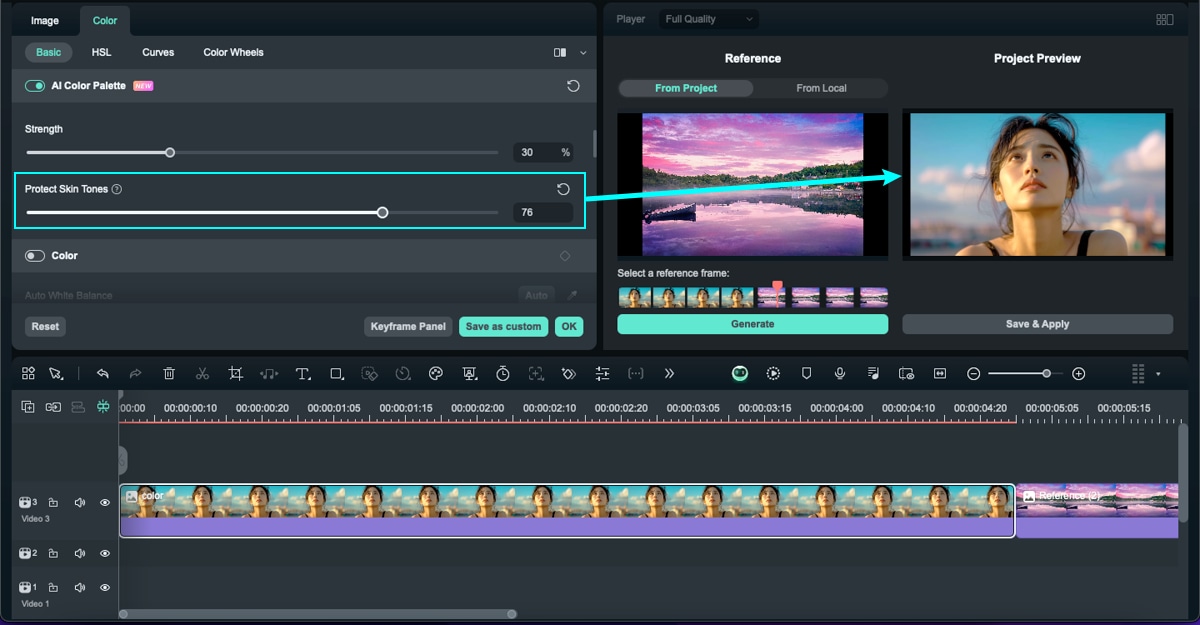Screen dimensions: 1200x625
Task: Select the arrow pointer tool
Action: (56, 373)
